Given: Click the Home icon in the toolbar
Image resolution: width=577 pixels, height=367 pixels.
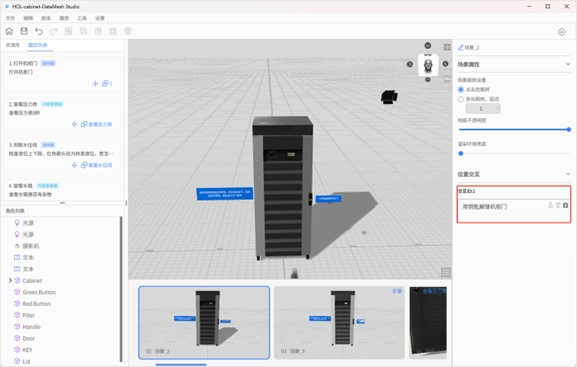Looking at the screenshot, I should pyautogui.click(x=9, y=31).
